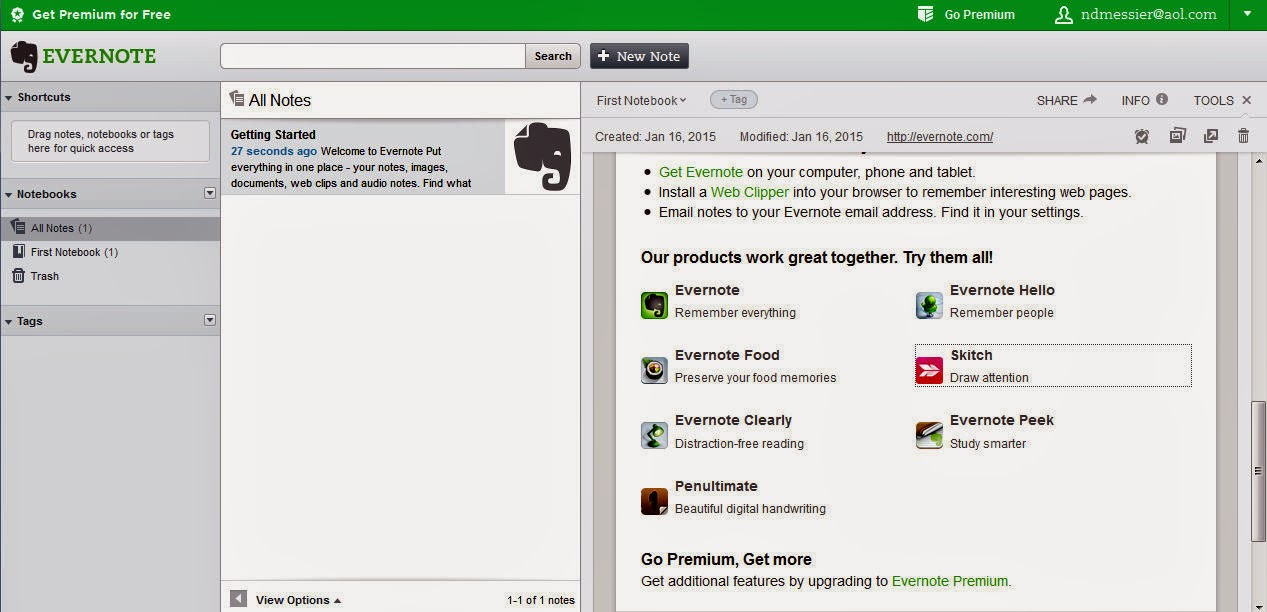This screenshot has width=1267, height=612.
Task: Click the share arrow icon
Action: tap(1090, 100)
